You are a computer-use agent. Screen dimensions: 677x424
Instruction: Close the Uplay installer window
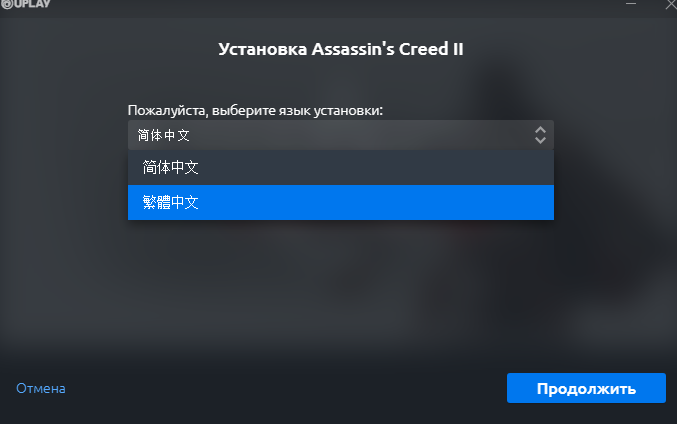click(671, 4)
